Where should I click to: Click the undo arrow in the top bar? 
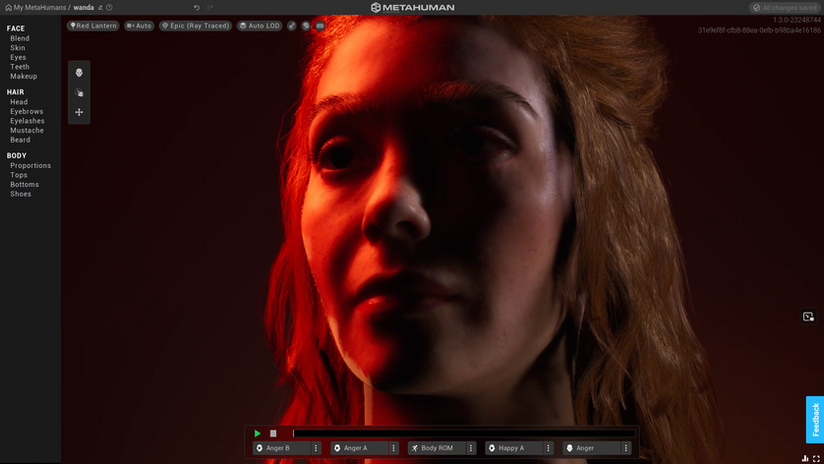click(x=197, y=7)
